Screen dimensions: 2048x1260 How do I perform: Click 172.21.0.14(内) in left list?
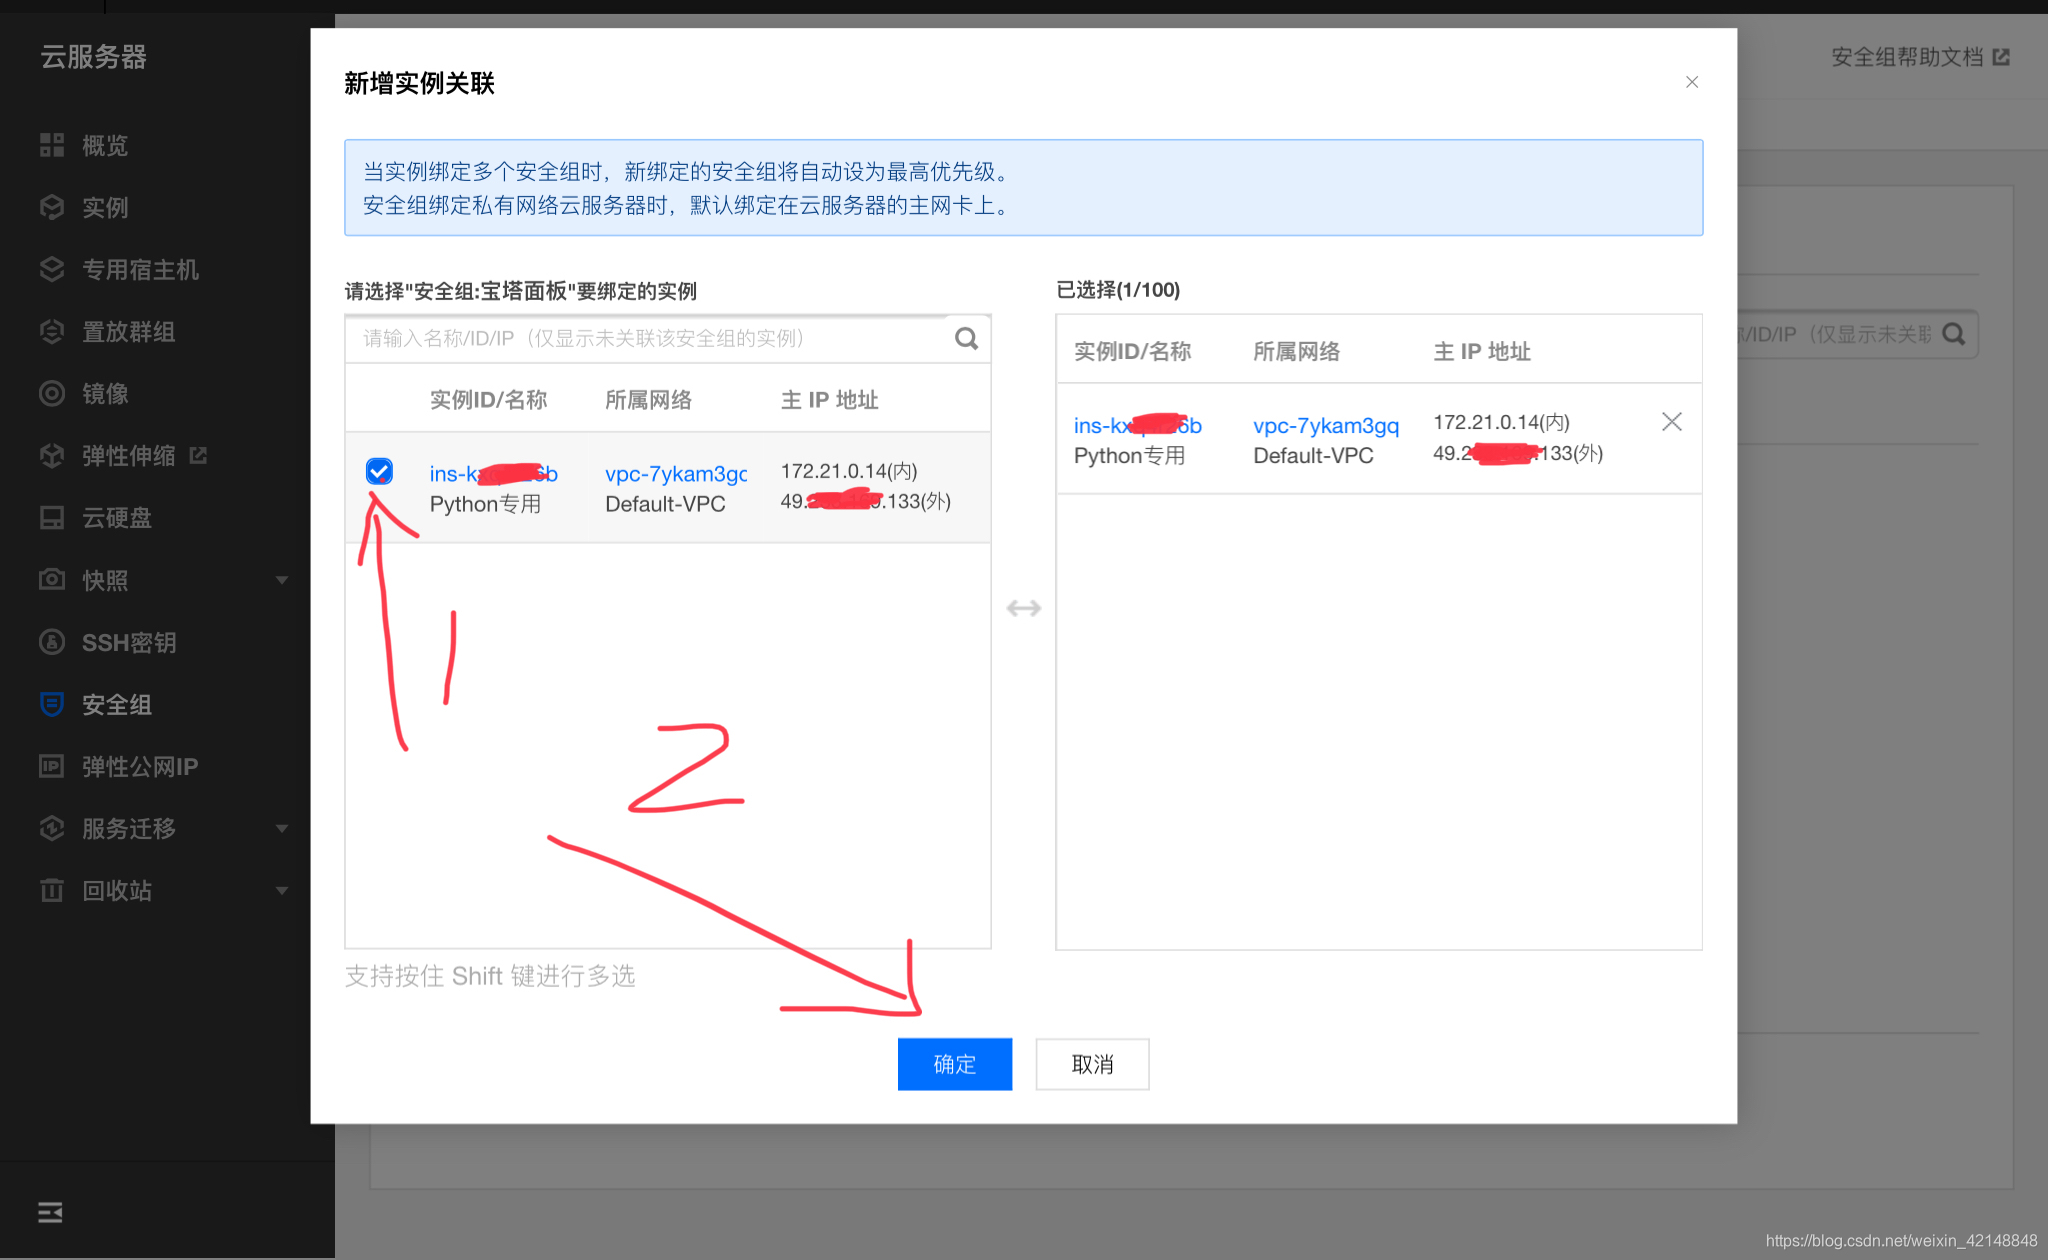click(849, 471)
